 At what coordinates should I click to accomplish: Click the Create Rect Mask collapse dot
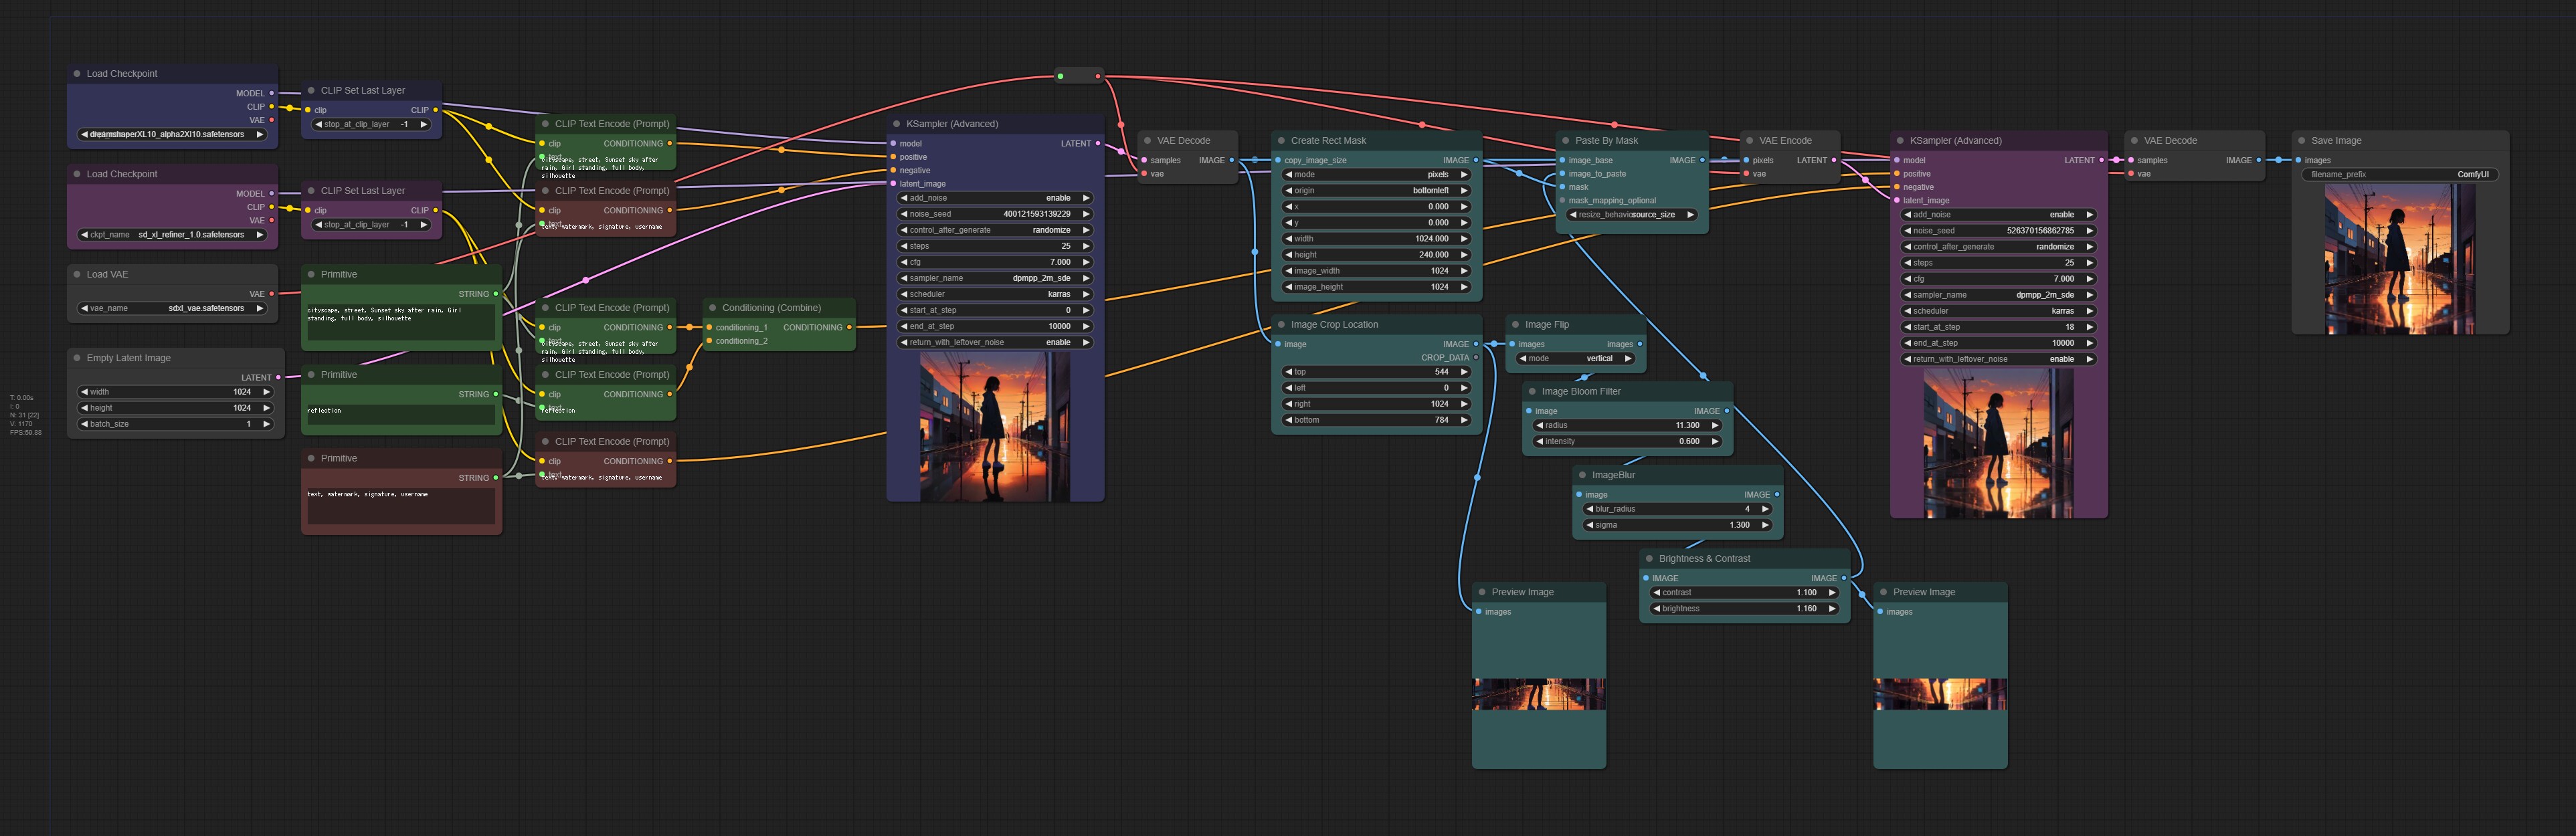(1281, 141)
